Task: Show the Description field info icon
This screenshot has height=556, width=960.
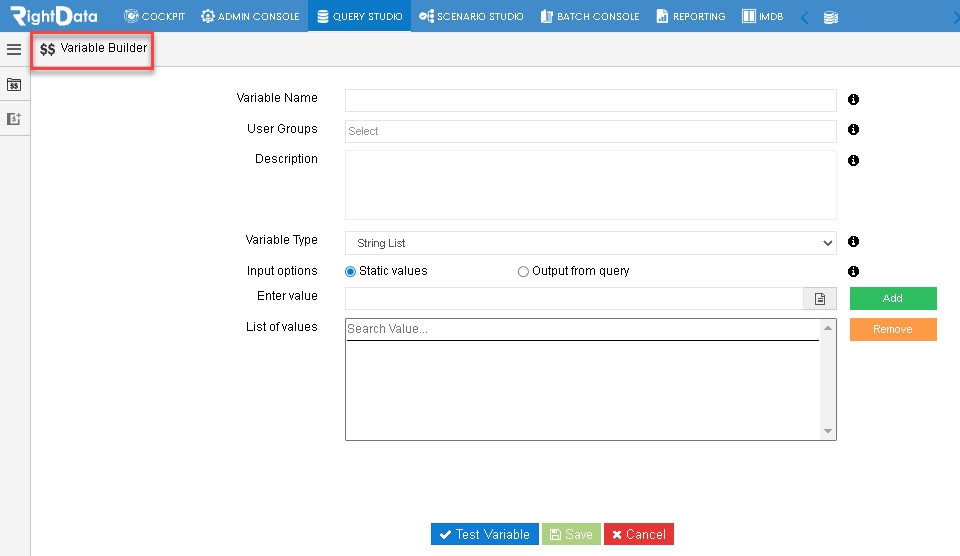Action: [853, 160]
